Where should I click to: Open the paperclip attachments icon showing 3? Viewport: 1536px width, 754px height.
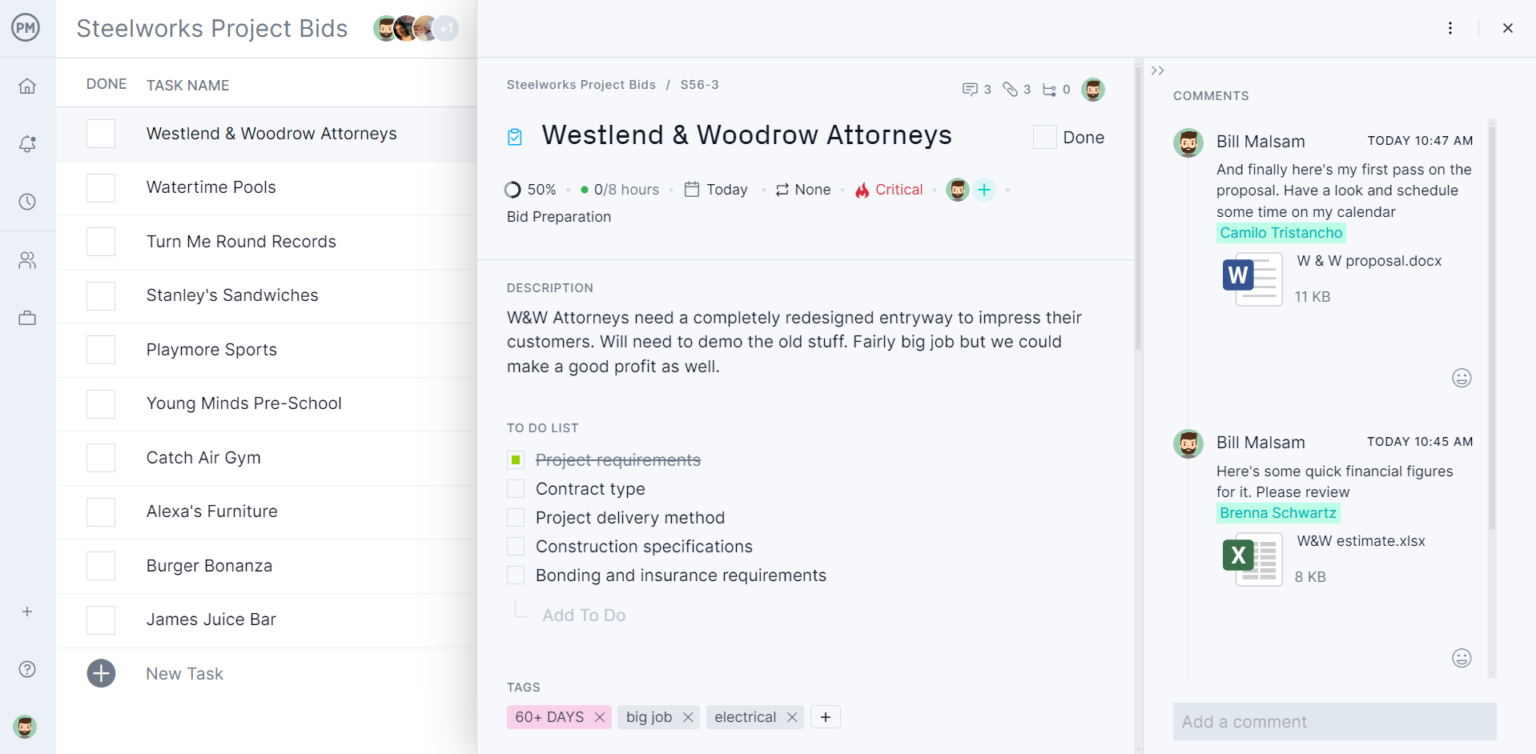[x=1012, y=89]
